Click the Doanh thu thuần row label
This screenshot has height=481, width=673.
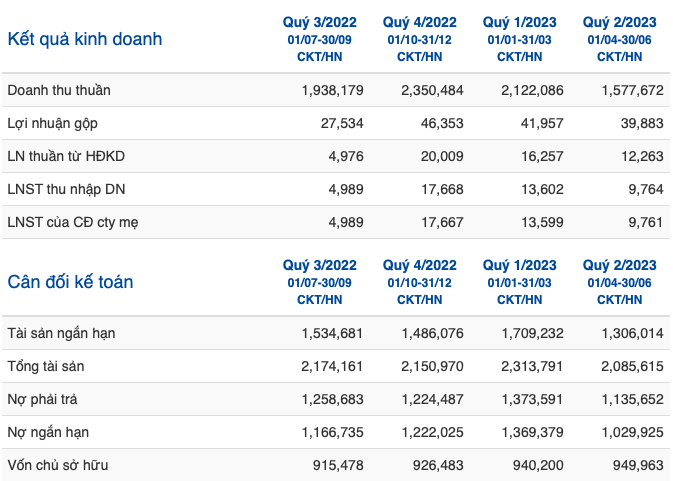pos(59,90)
